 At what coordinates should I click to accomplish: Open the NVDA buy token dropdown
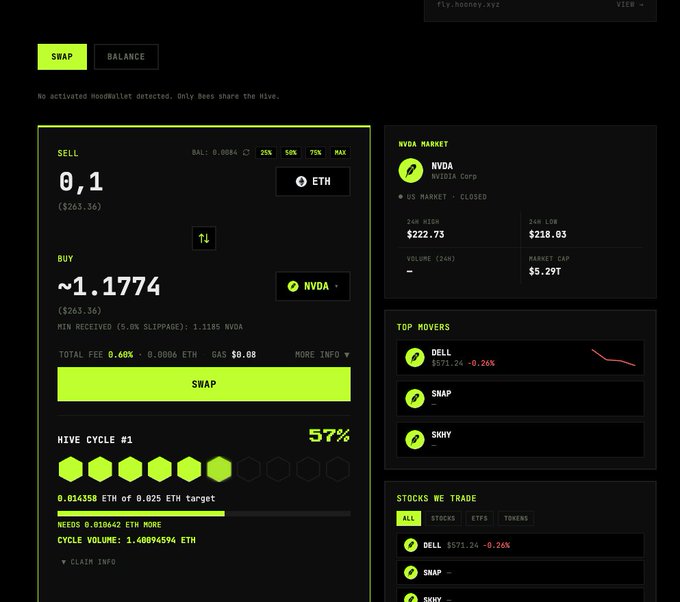(x=313, y=286)
